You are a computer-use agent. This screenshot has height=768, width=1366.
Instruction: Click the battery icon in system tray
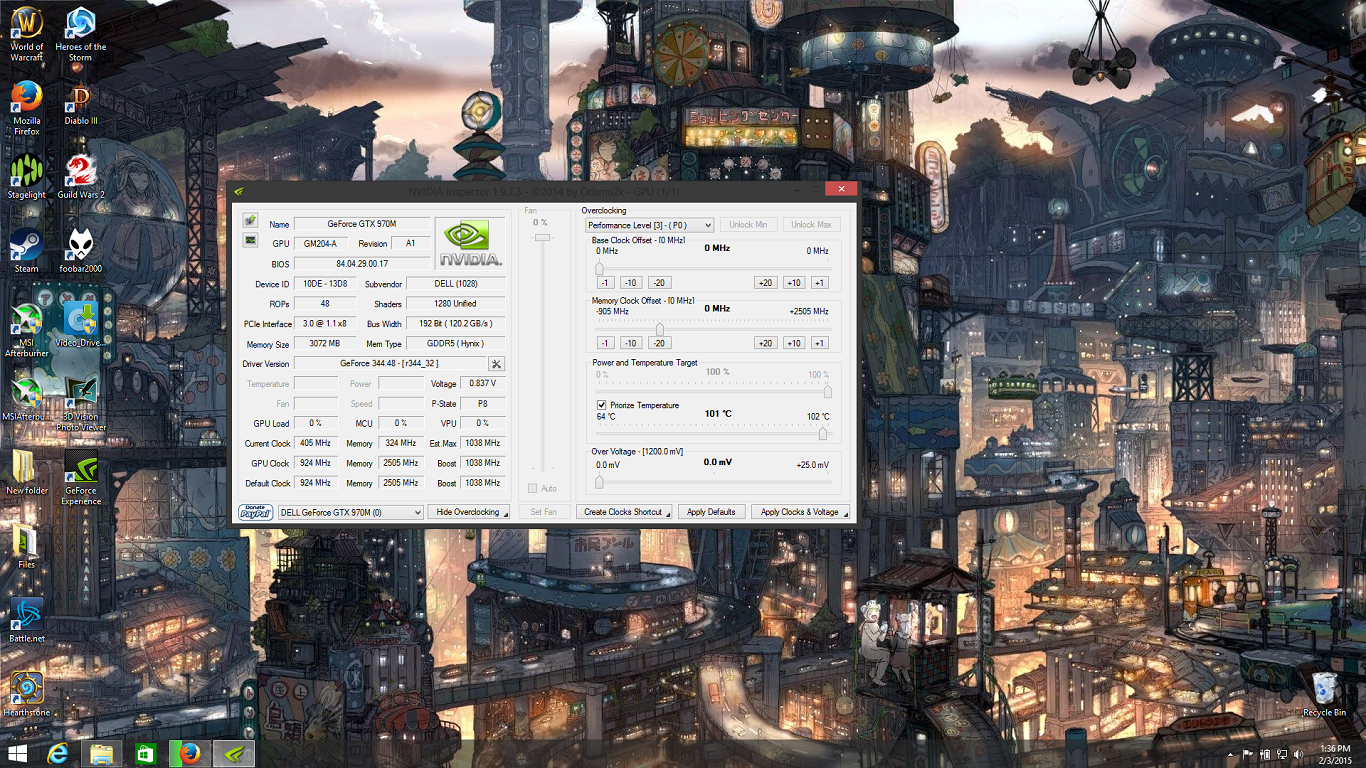click(x=1265, y=754)
